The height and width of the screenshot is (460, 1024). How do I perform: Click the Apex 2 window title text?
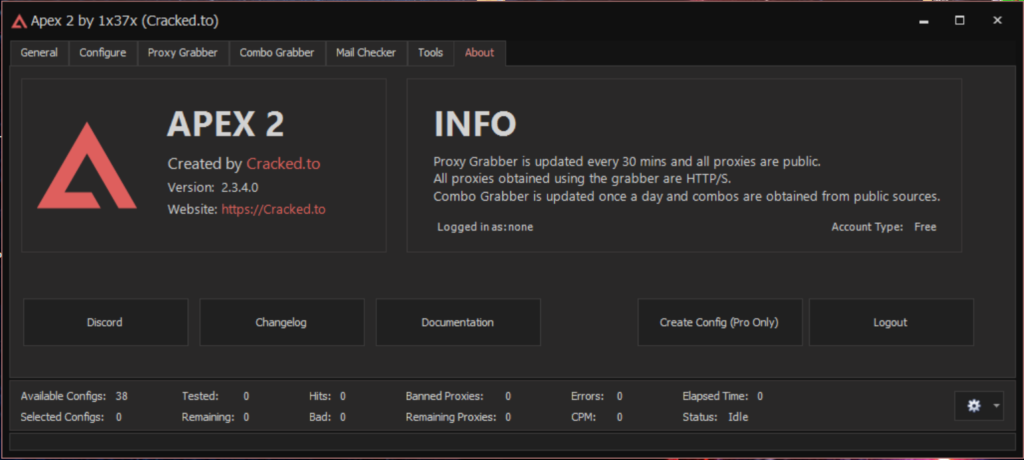click(125, 21)
